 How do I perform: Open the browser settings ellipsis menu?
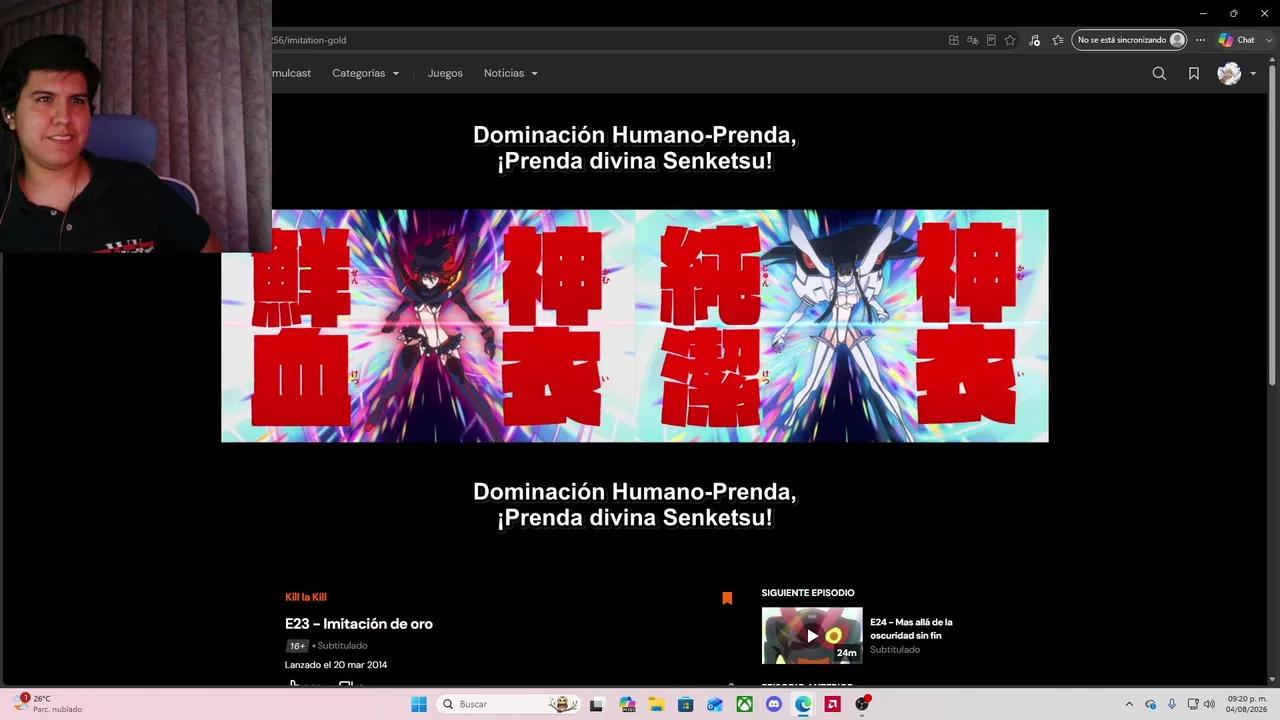pyautogui.click(x=1200, y=40)
